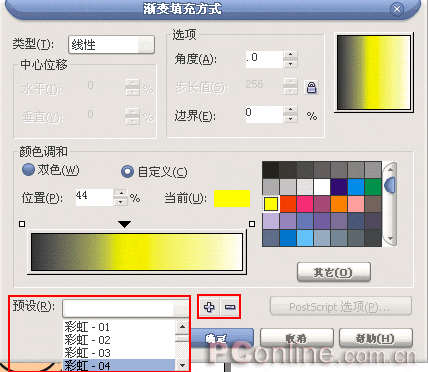This screenshot has width=428, height=372.
Task: Increase the 角度(A) angle value
Action: [x=290, y=55]
